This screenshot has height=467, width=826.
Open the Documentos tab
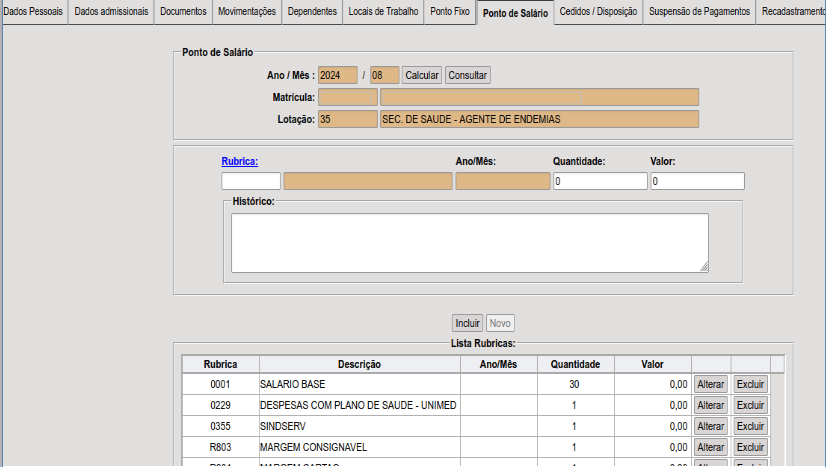(x=183, y=12)
